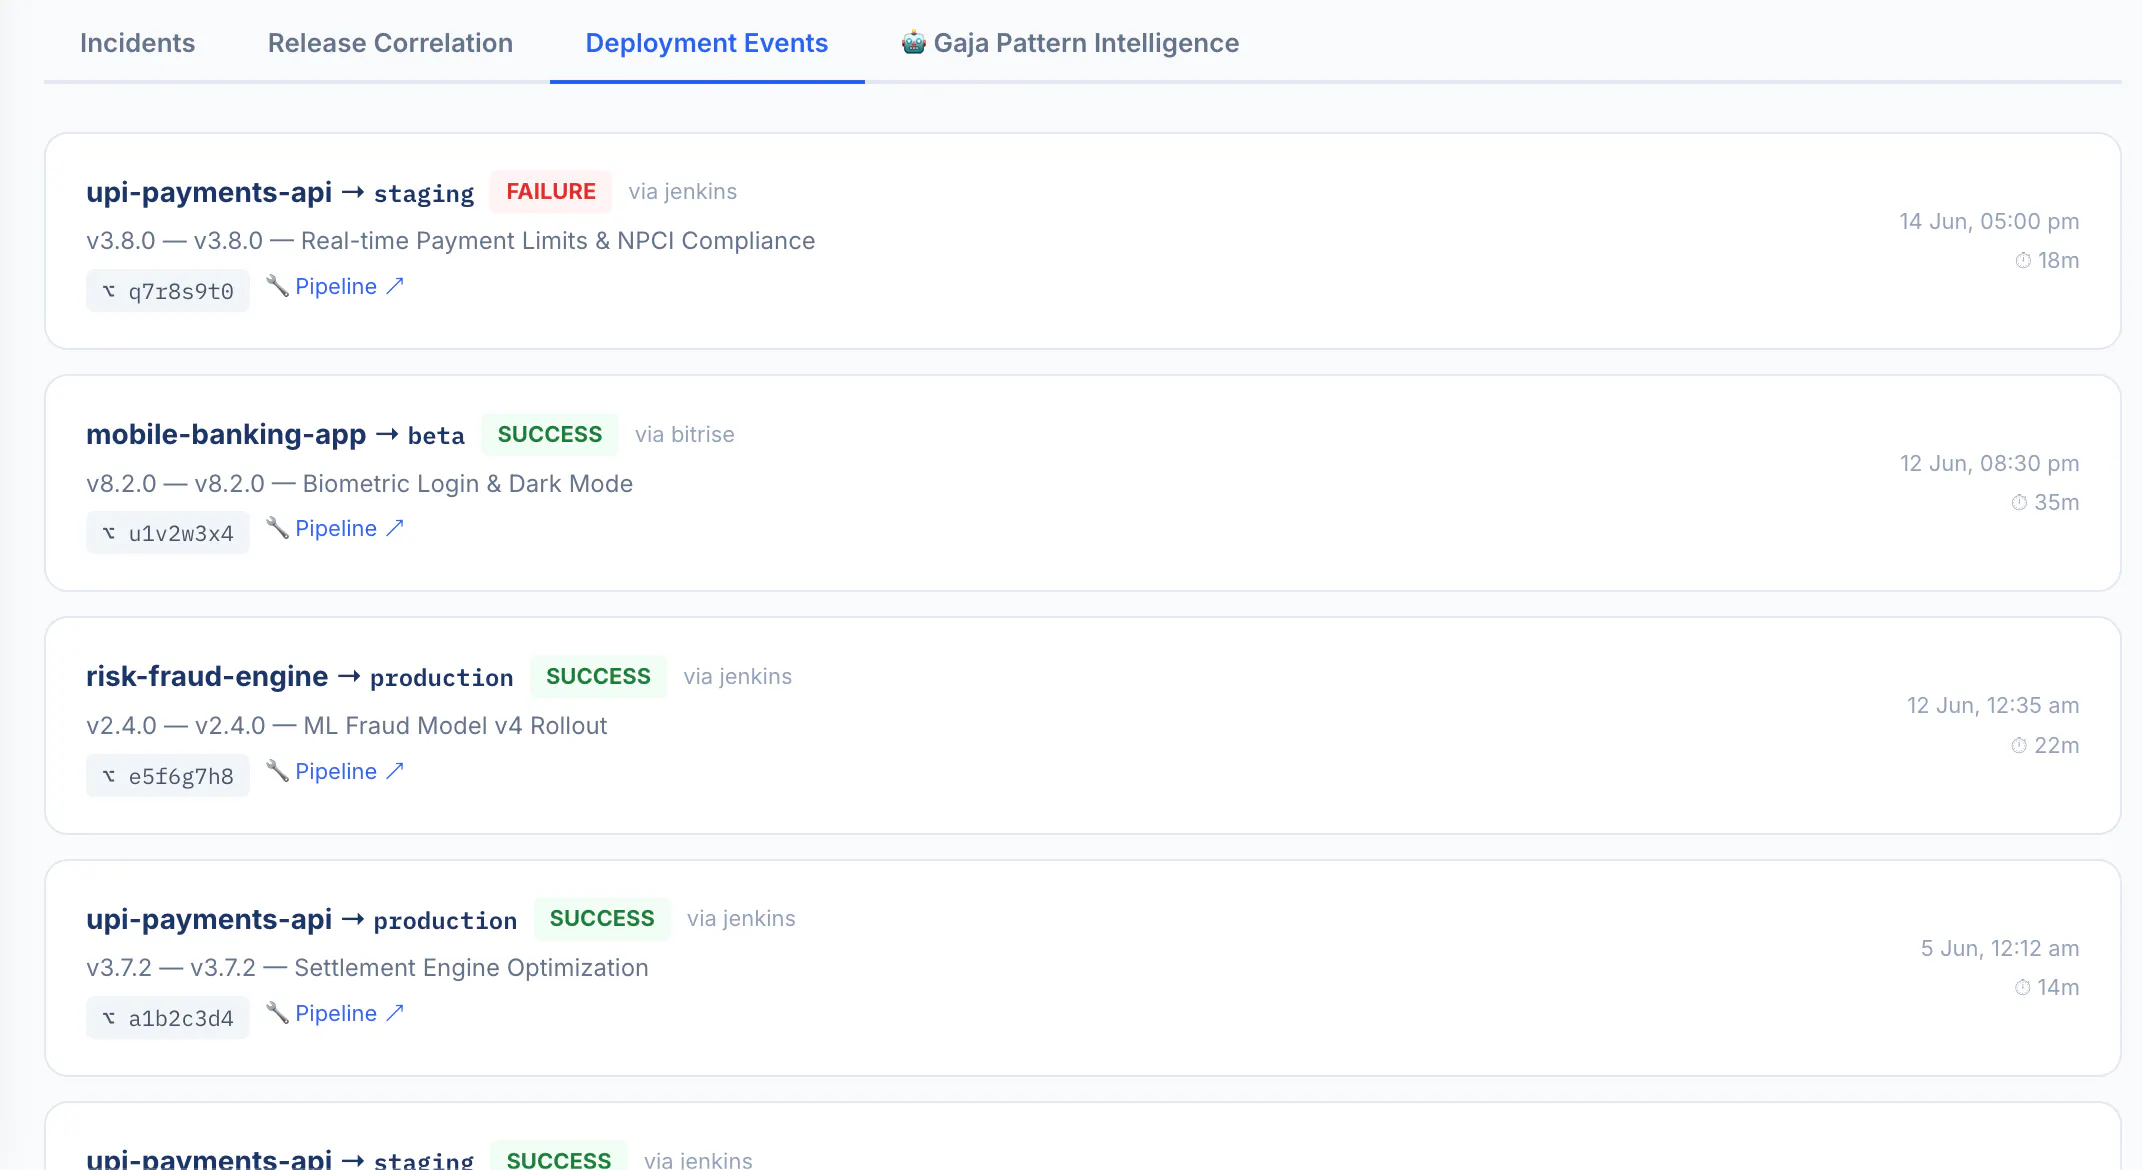Select the Deployment Events tab

click(x=707, y=43)
